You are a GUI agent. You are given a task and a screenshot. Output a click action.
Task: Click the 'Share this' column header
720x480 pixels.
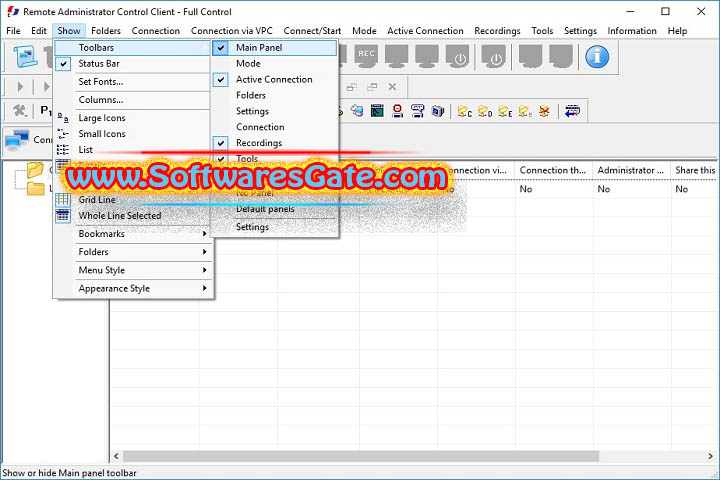[x=695, y=170]
